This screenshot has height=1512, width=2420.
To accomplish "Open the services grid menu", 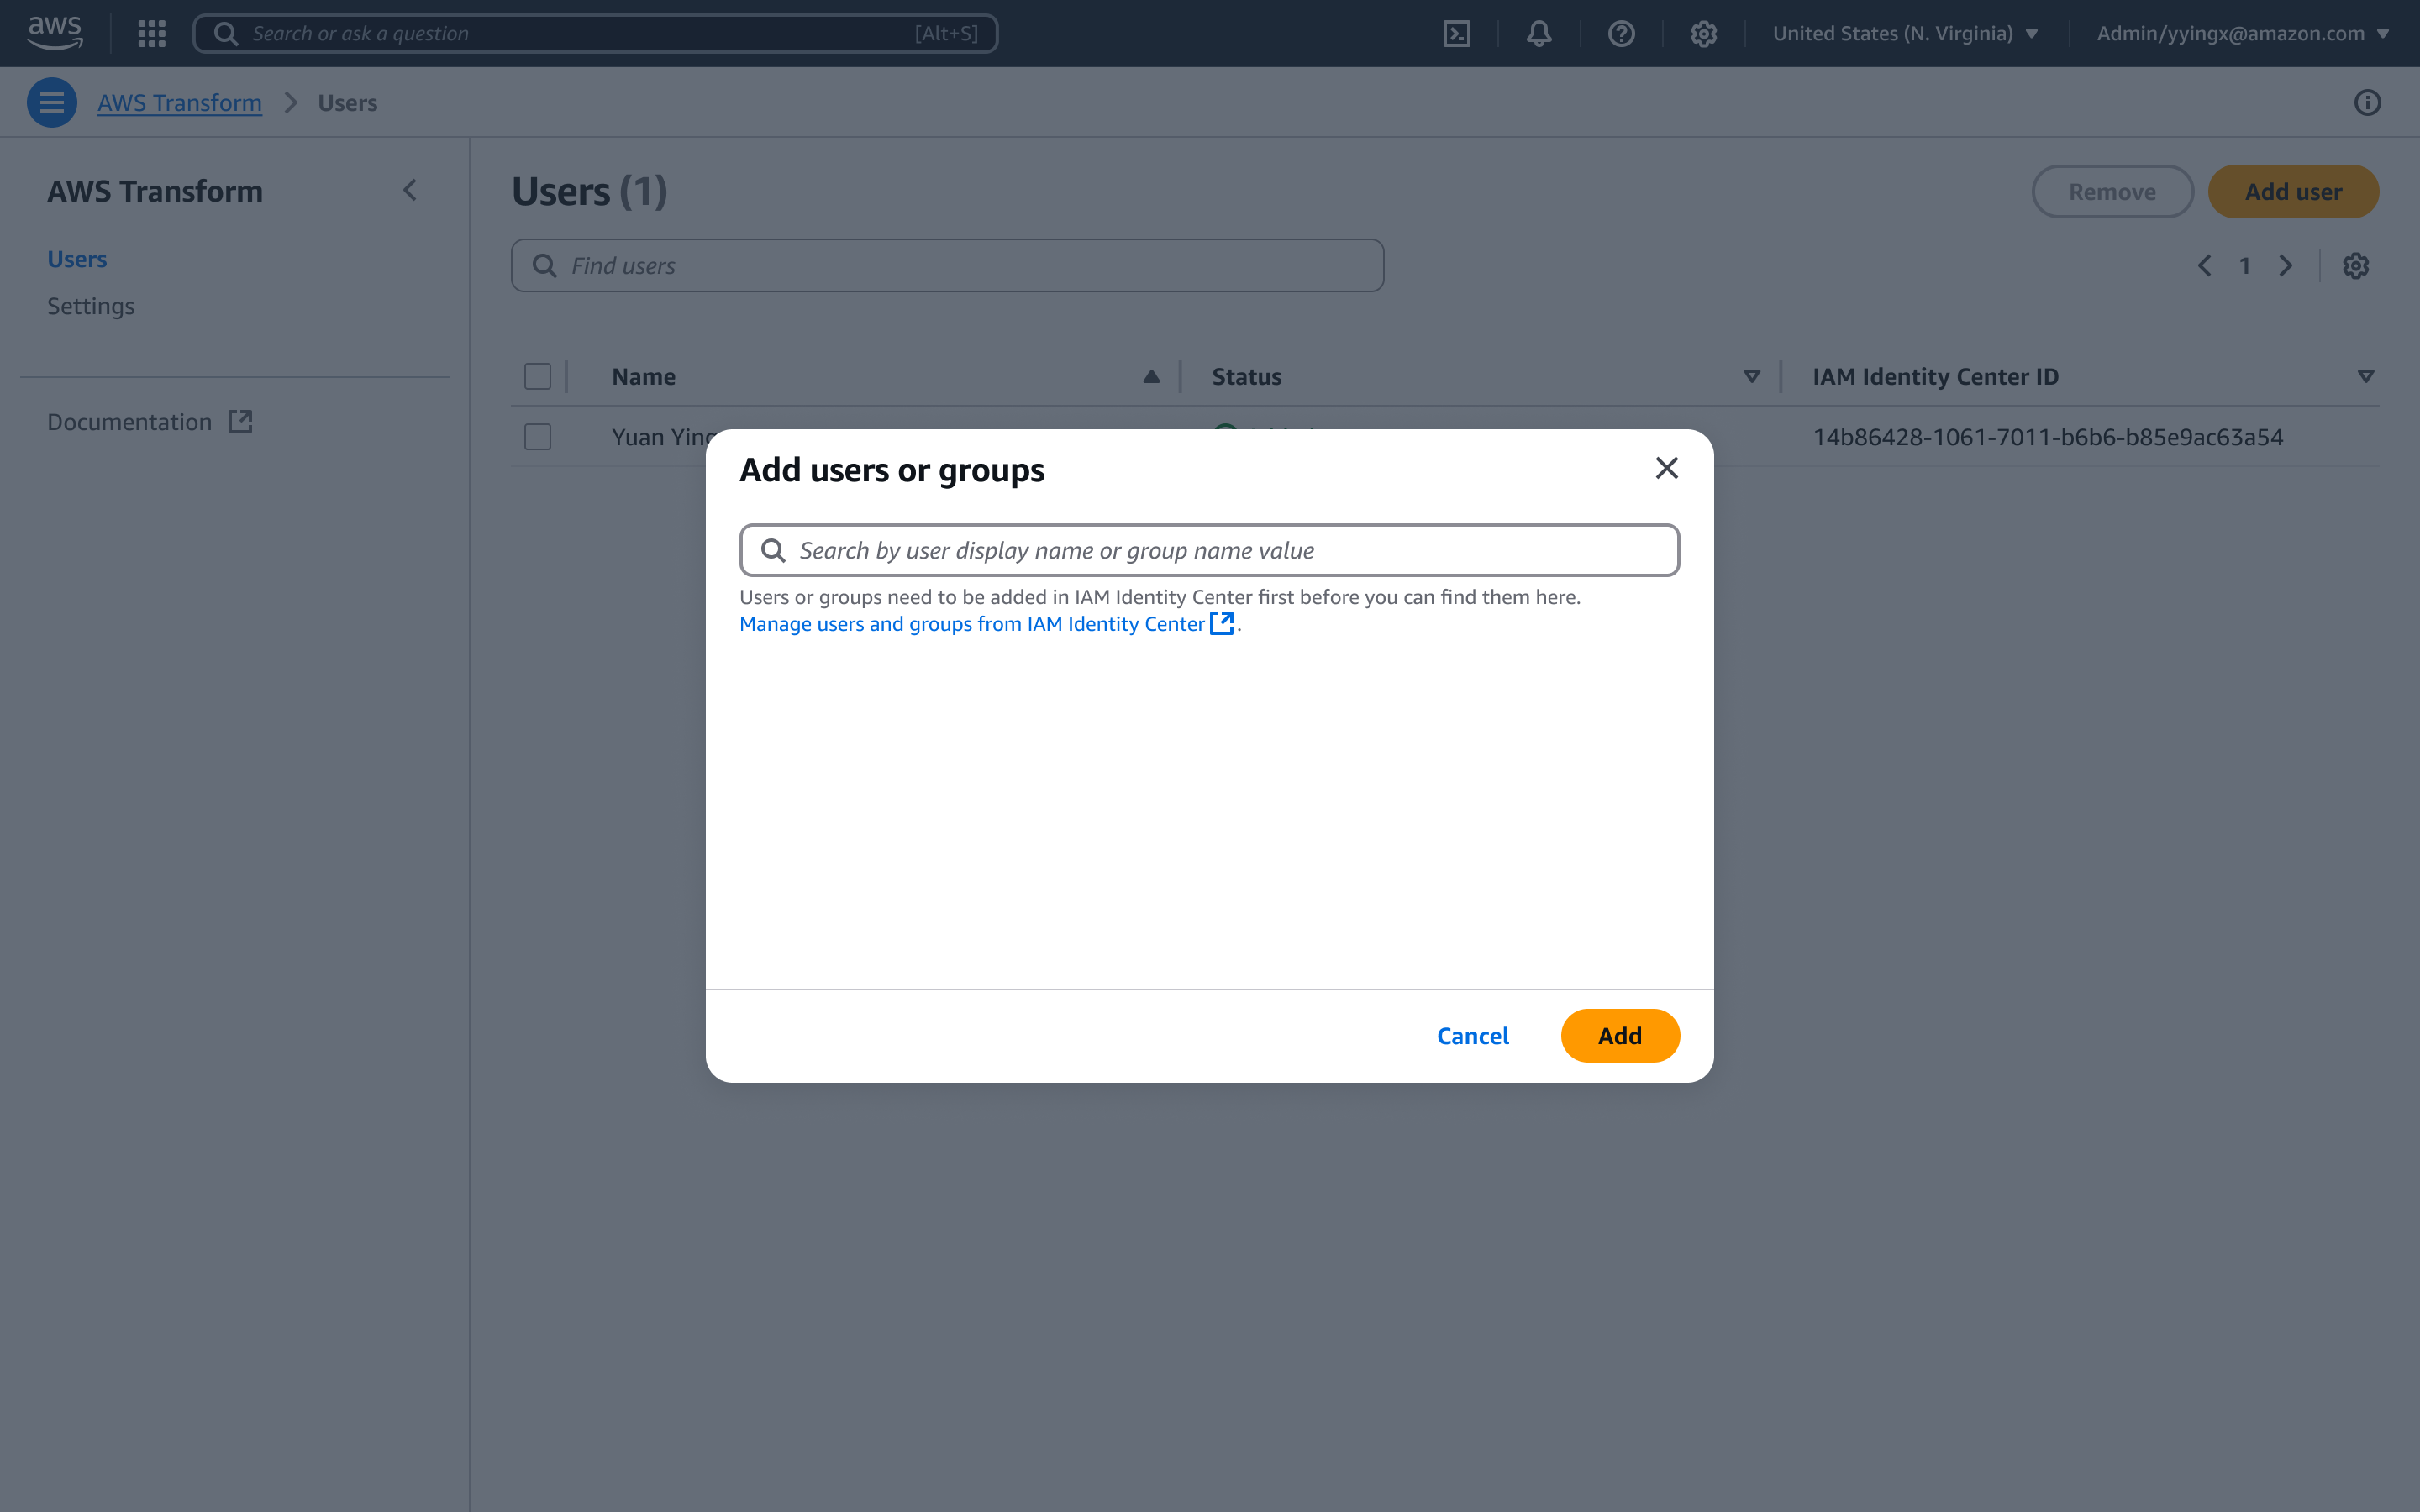I will (x=152, y=34).
